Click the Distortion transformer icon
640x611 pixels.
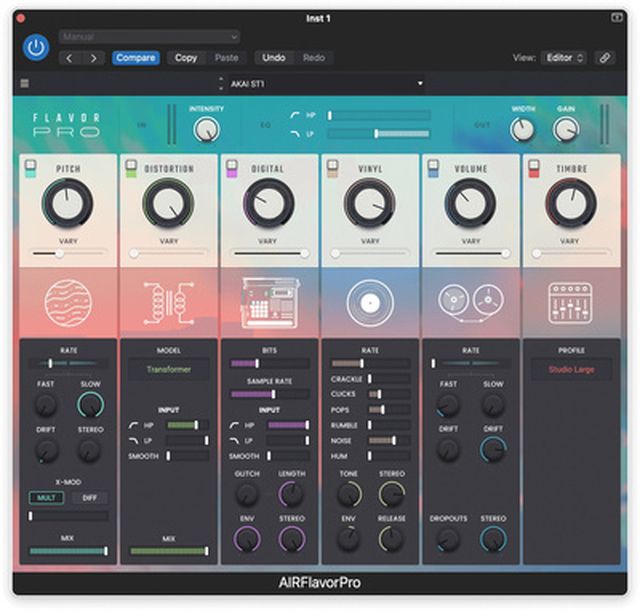[168, 302]
